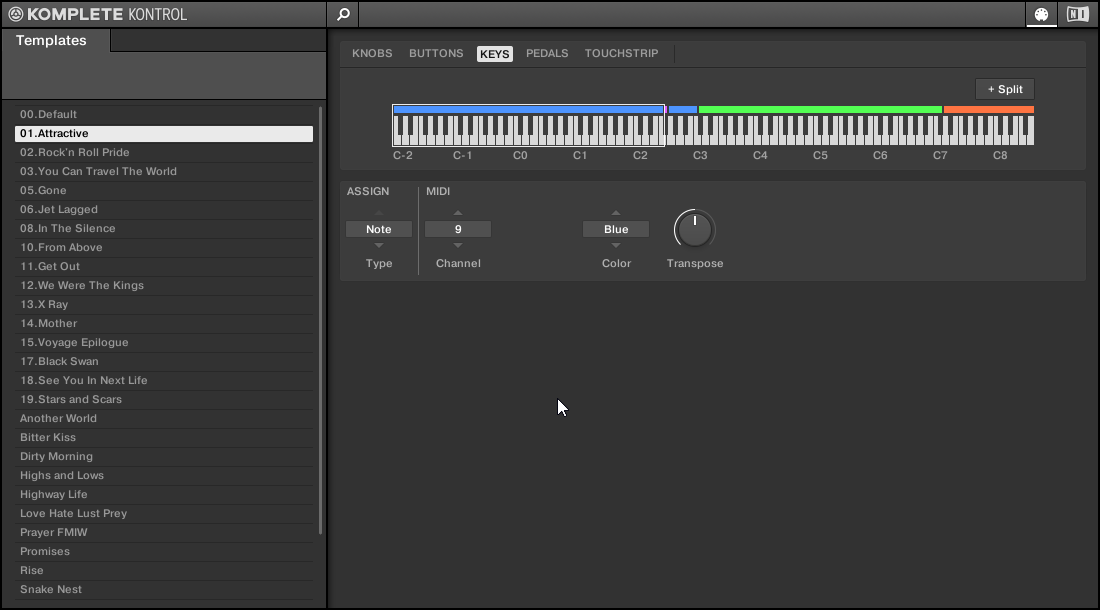
Task: Choose the Snake Nest template
Action: [164, 589]
